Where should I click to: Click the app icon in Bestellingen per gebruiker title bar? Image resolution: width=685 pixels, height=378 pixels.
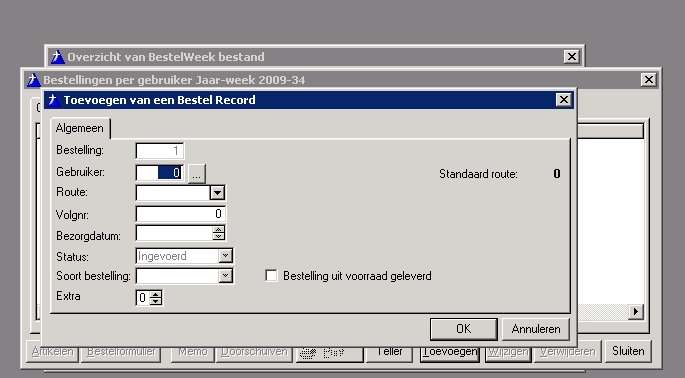33,80
